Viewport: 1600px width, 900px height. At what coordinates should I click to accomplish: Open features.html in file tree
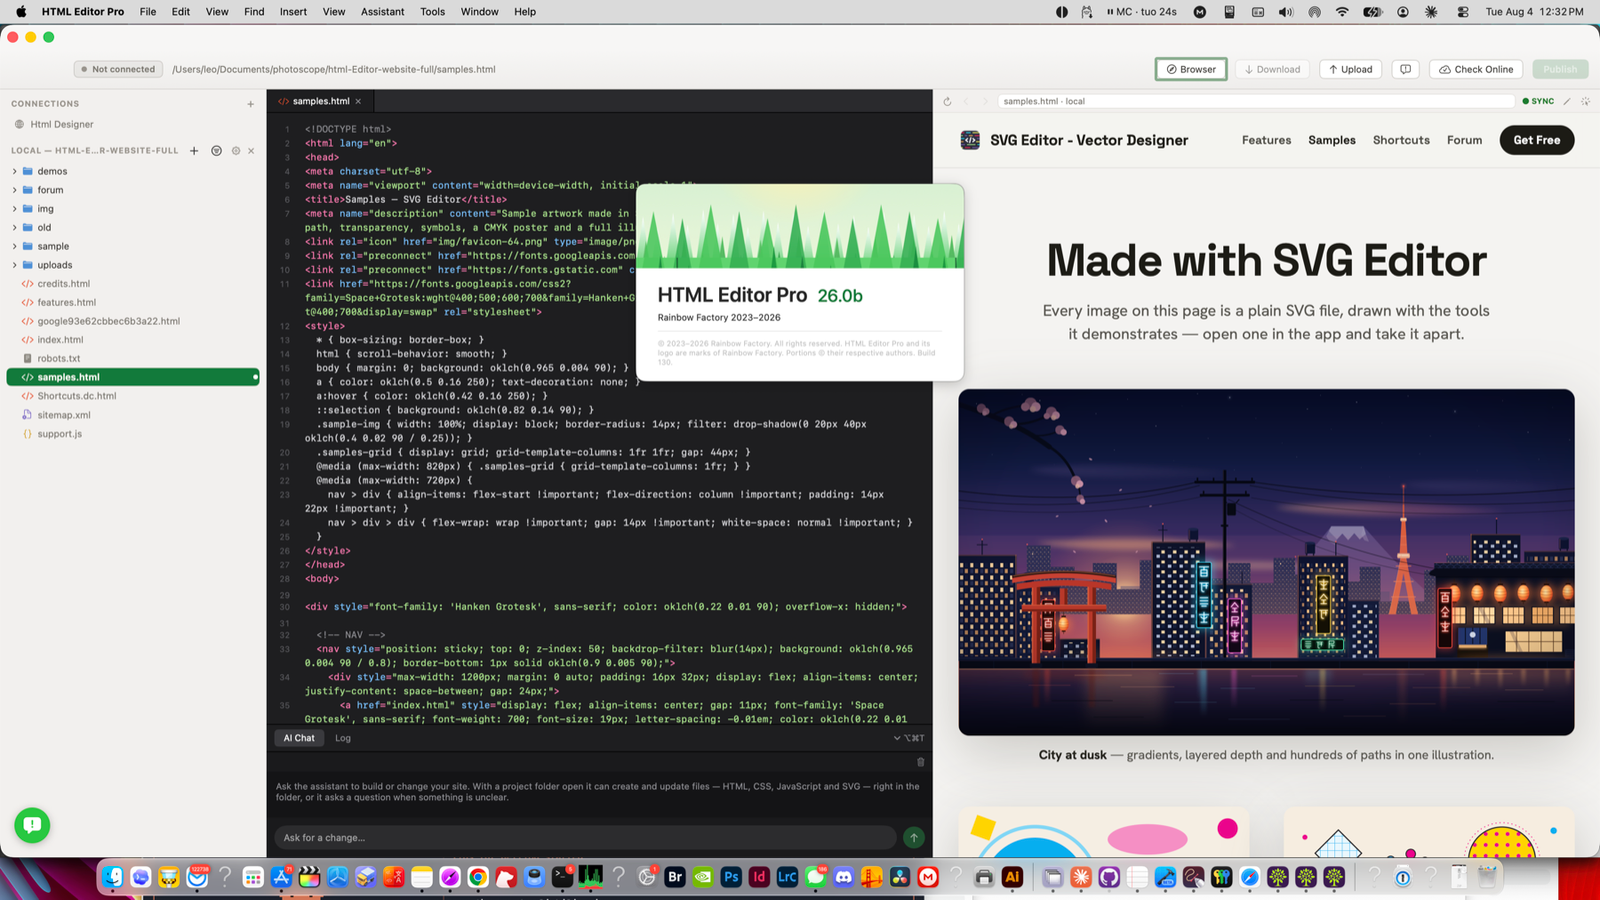point(66,302)
